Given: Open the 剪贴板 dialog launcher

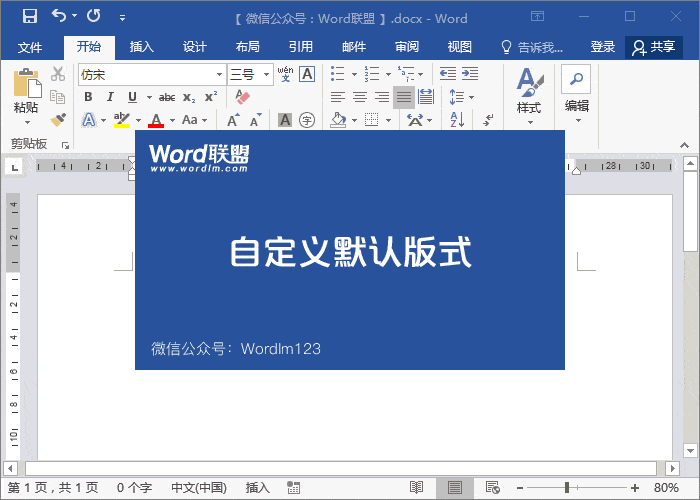Looking at the screenshot, I should 66,145.
